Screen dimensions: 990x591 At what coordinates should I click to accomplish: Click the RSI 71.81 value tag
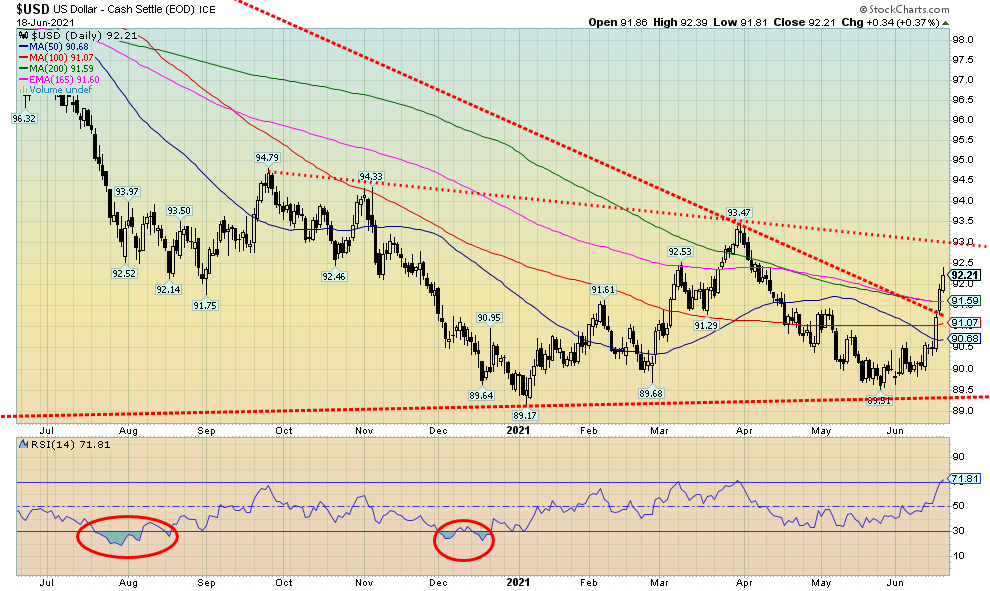click(x=963, y=480)
